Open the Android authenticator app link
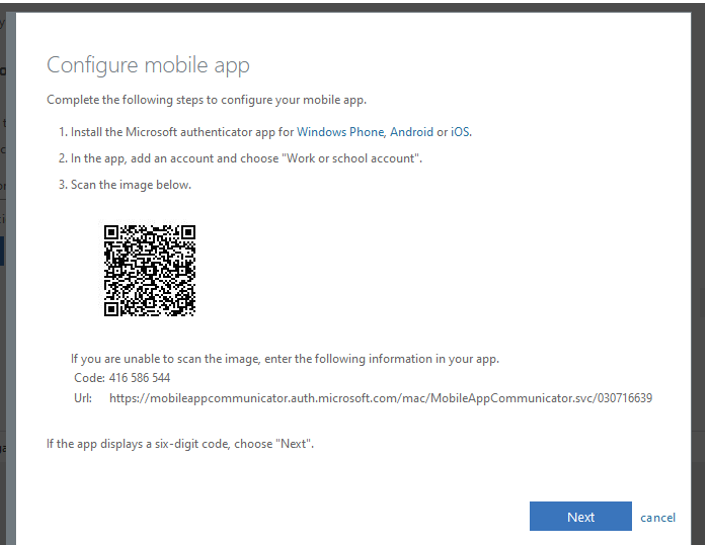Screen dimensions: 706x550 (x=412, y=132)
